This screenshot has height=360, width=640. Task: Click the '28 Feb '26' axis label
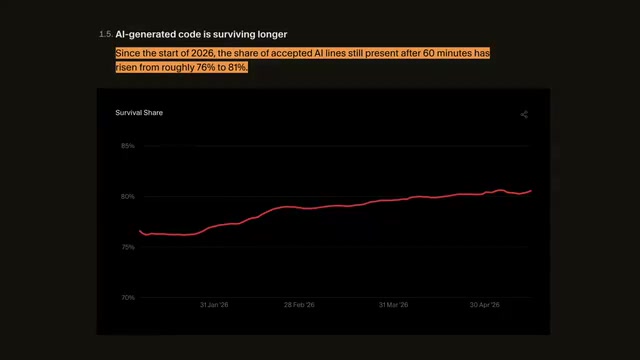coord(299,305)
